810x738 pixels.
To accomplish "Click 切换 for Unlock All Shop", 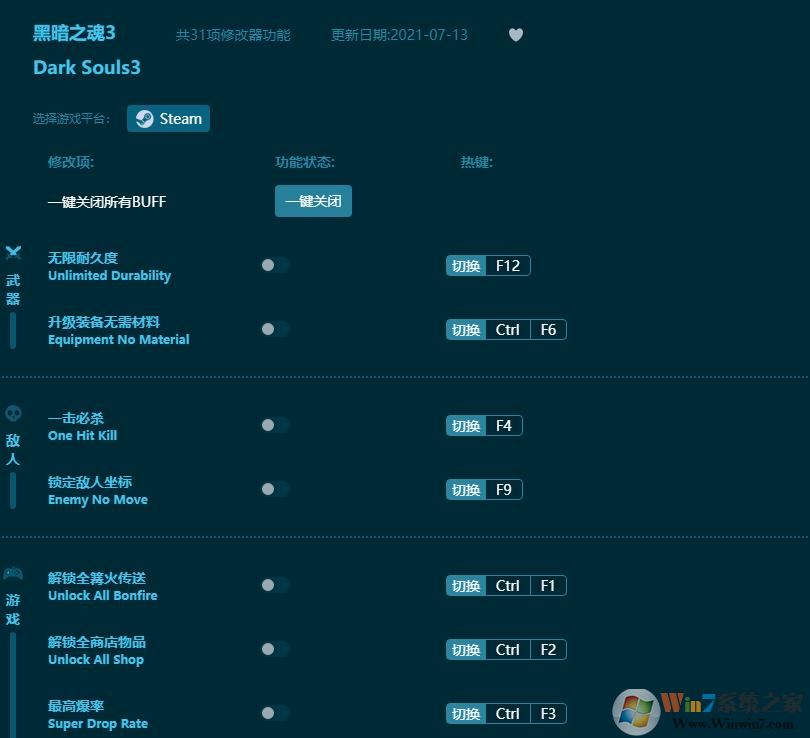I will [466, 650].
